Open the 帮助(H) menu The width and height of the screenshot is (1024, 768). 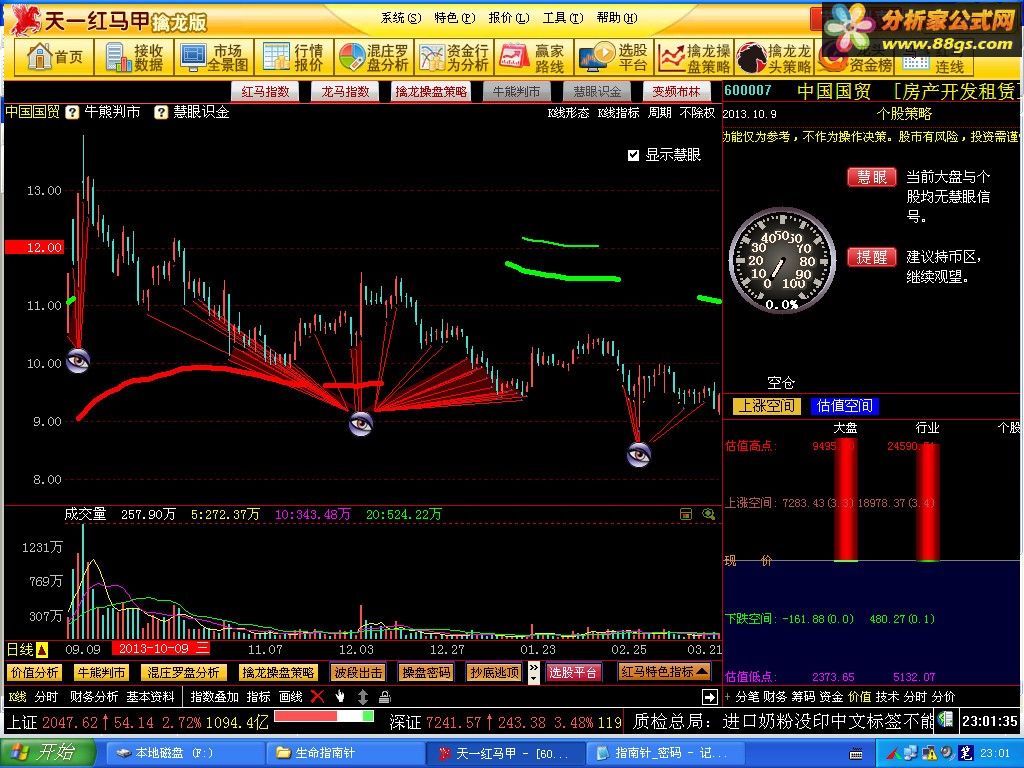(616, 18)
